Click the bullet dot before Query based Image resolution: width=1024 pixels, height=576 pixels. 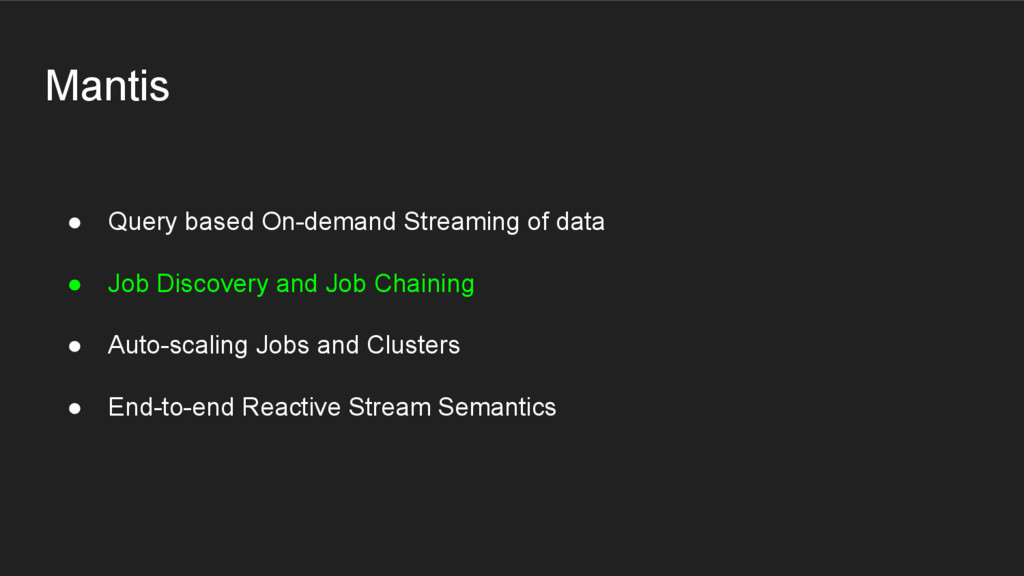(74, 223)
